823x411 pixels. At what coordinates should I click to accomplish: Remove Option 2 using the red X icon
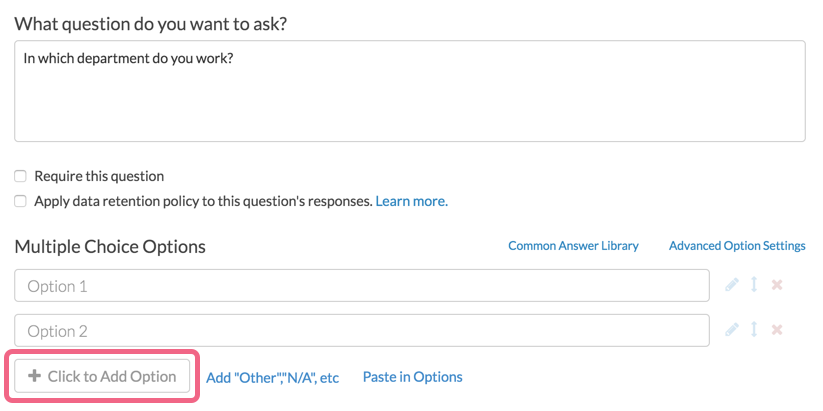pyautogui.click(x=777, y=330)
